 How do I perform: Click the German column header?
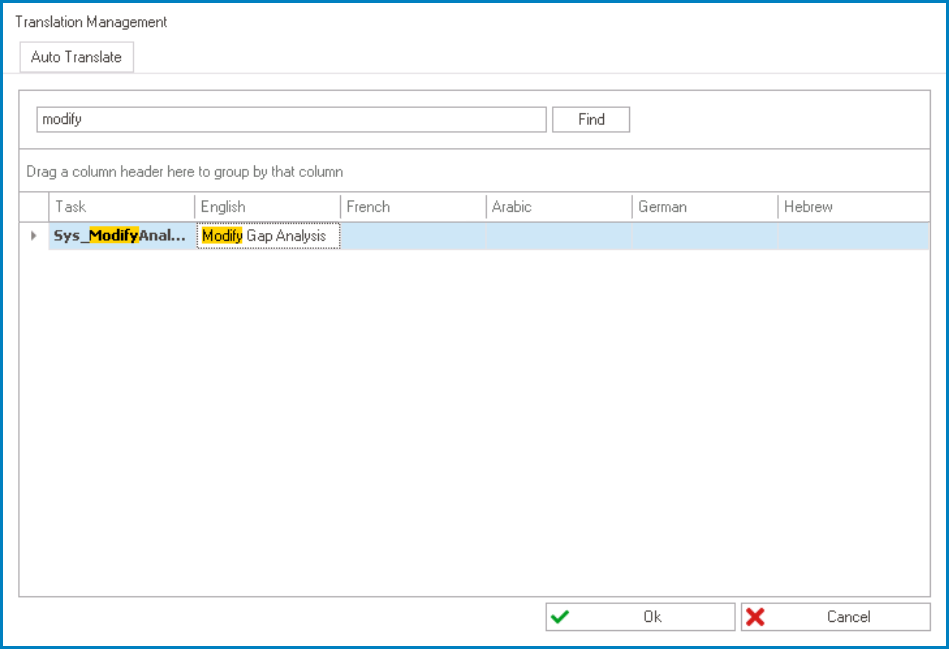[705, 207]
